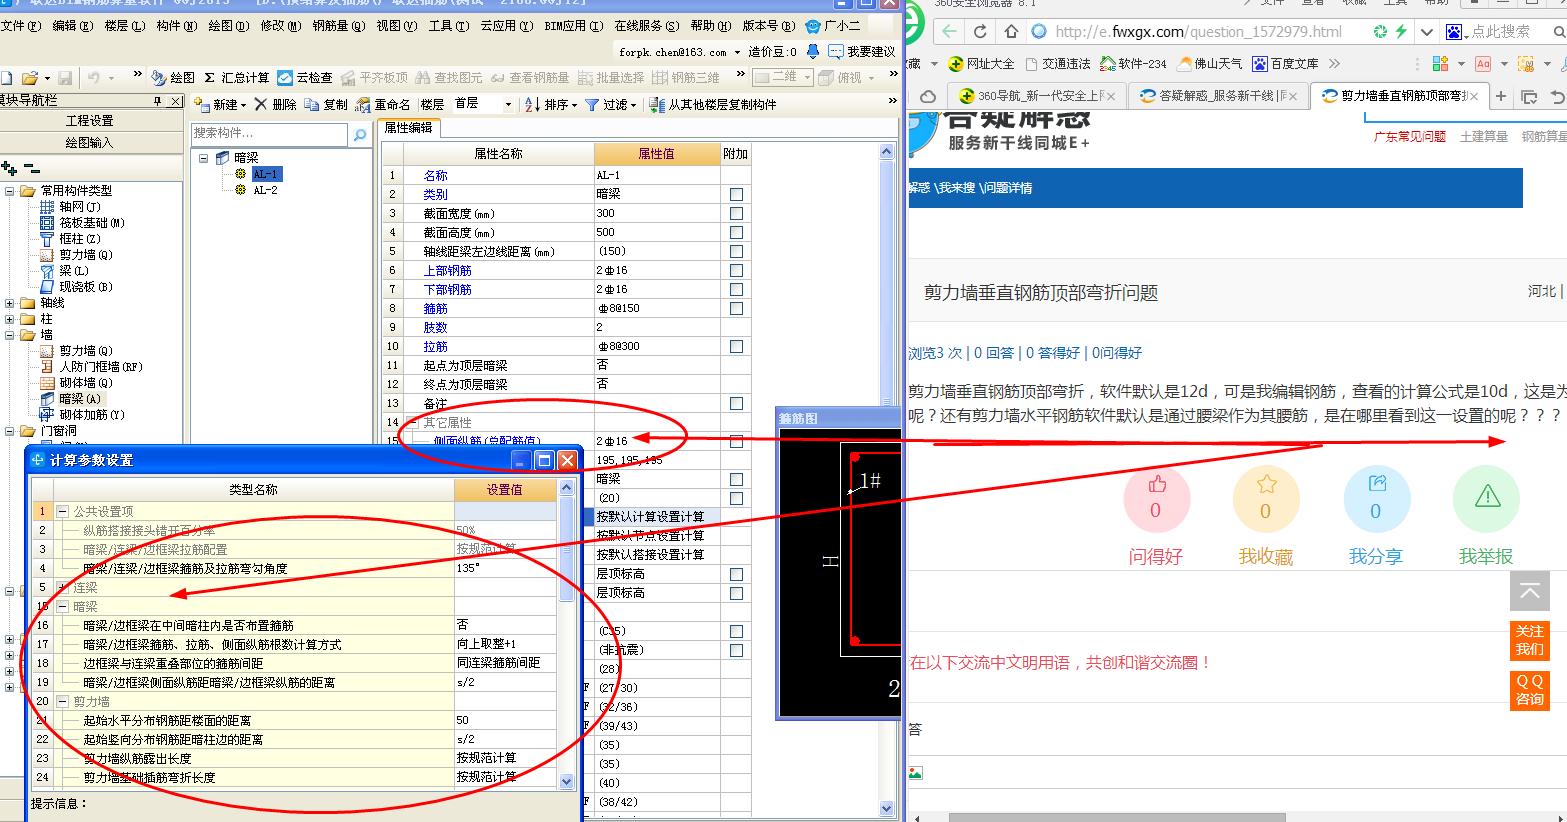
Task: Click the back-to-top arrow on the web page
Action: (1530, 592)
